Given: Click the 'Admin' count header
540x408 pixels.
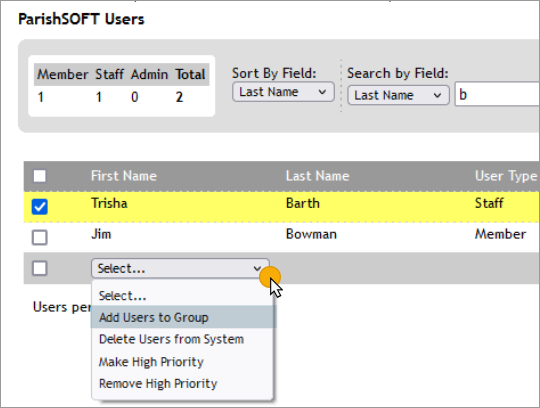Looking at the screenshot, I should coord(149,74).
